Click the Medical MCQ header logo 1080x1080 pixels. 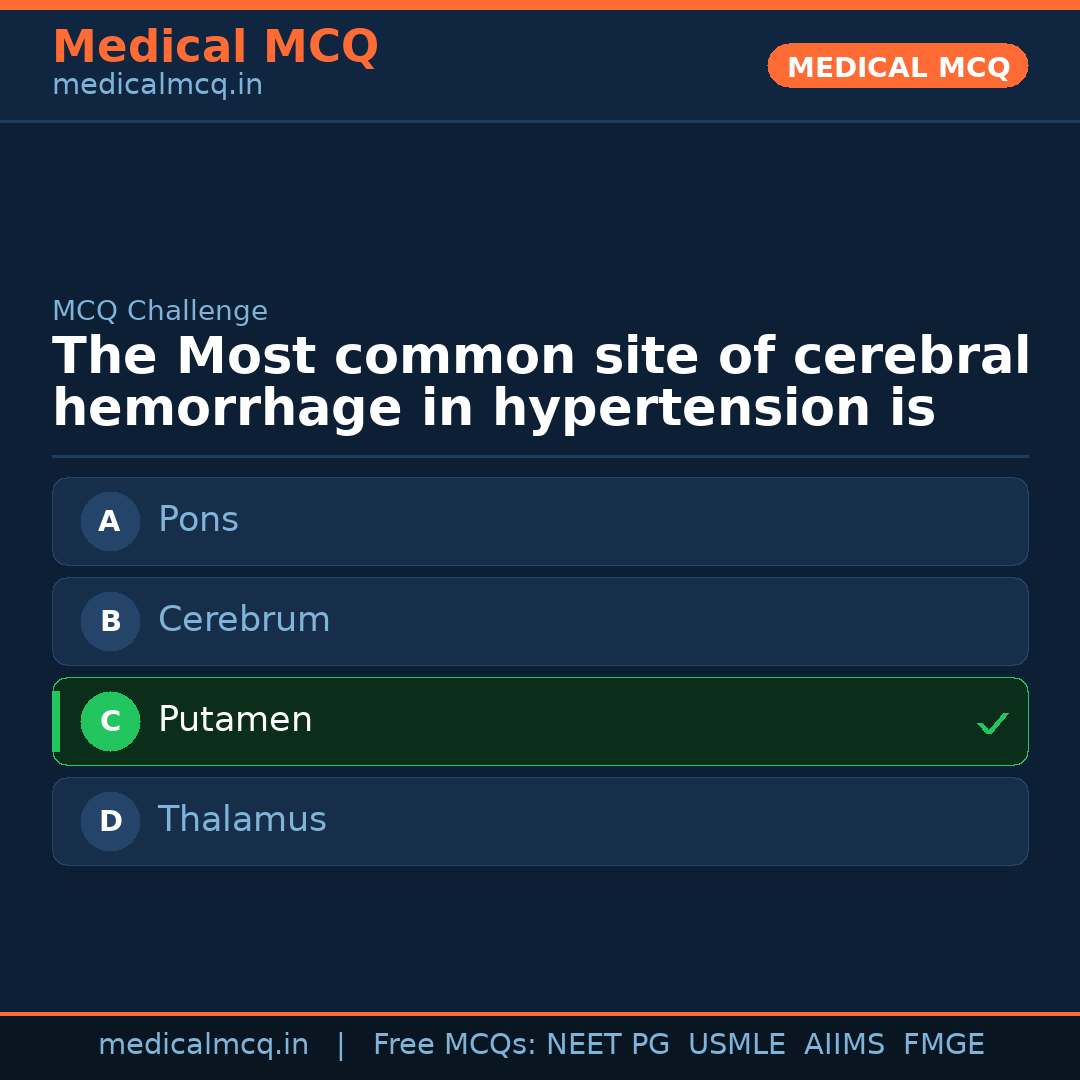[215, 47]
